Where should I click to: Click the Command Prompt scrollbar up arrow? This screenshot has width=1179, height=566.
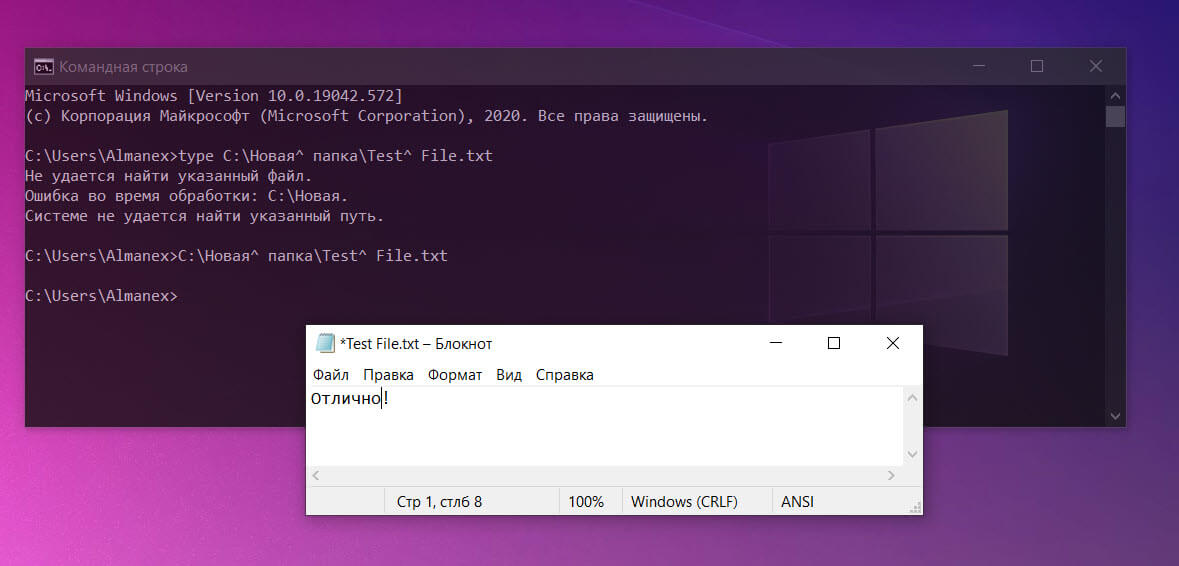point(1116,95)
